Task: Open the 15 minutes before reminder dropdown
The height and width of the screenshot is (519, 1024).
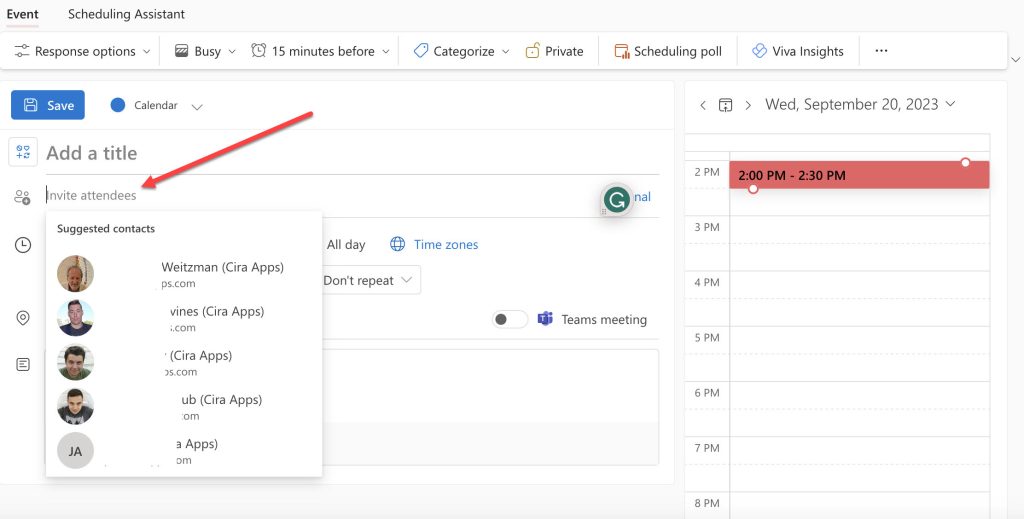Action: pyautogui.click(x=319, y=51)
